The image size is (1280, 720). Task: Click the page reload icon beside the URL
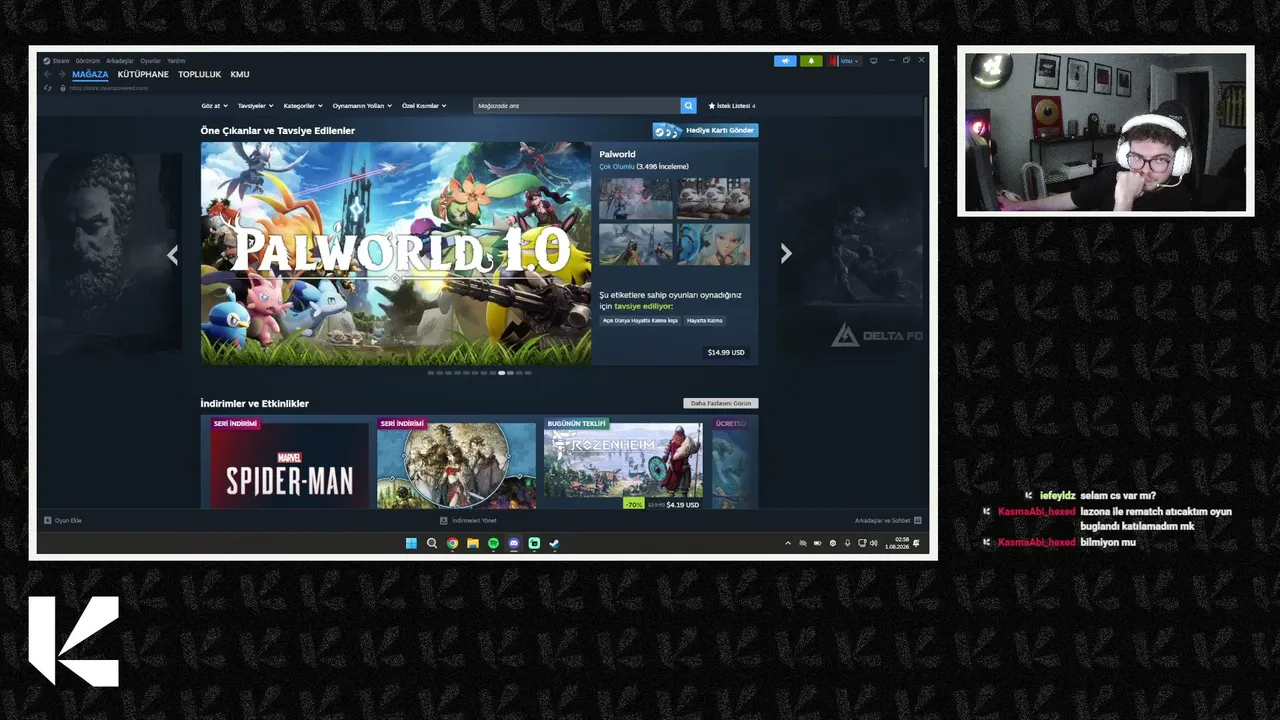tap(47, 88)
